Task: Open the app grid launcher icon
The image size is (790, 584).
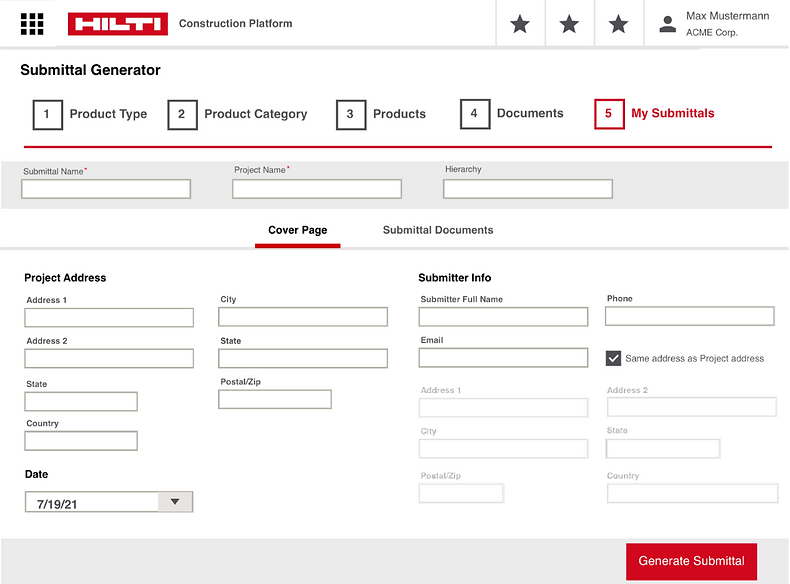Action: pos(32,24)
